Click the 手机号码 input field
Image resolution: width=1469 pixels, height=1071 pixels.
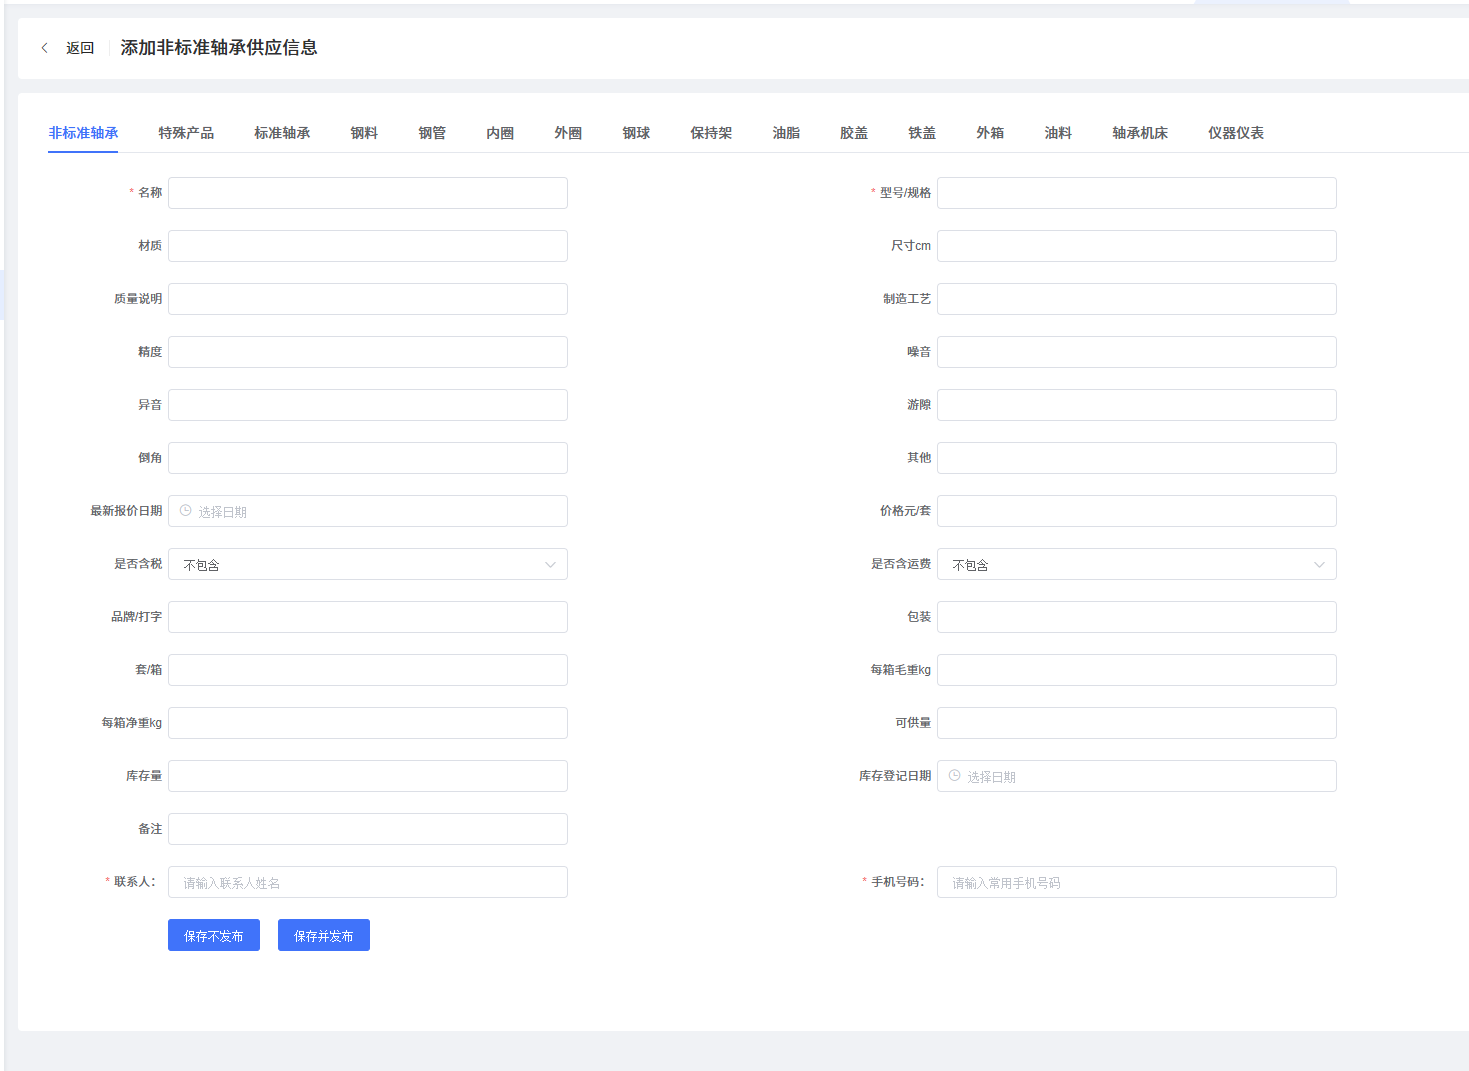[x=1136, y=882]
